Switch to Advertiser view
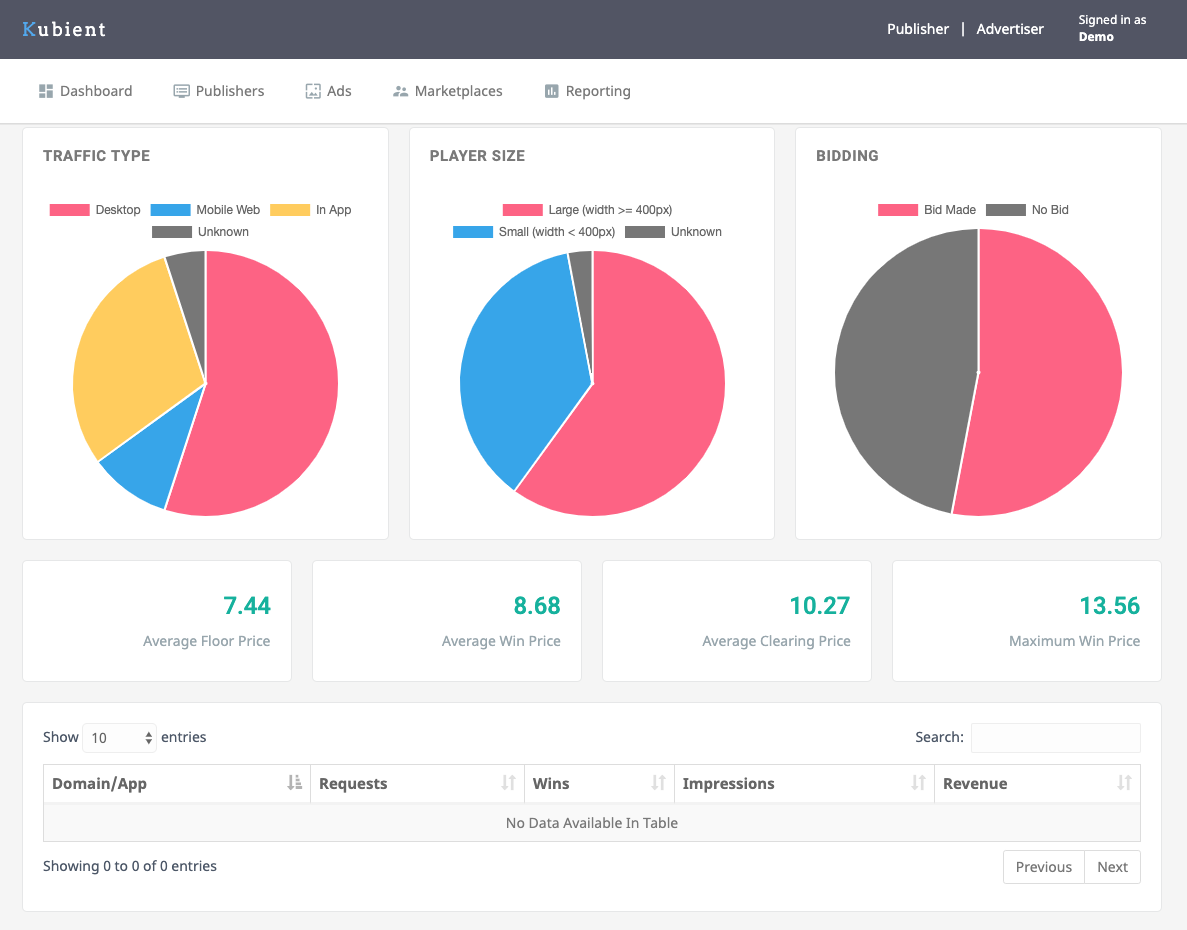This screenshot has height=930, width=1187. (x=1010, y=29)
